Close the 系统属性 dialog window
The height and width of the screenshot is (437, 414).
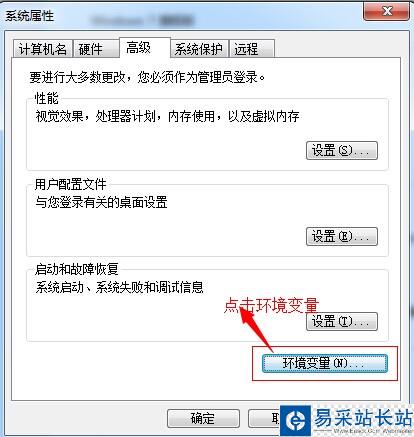(387, 12)
